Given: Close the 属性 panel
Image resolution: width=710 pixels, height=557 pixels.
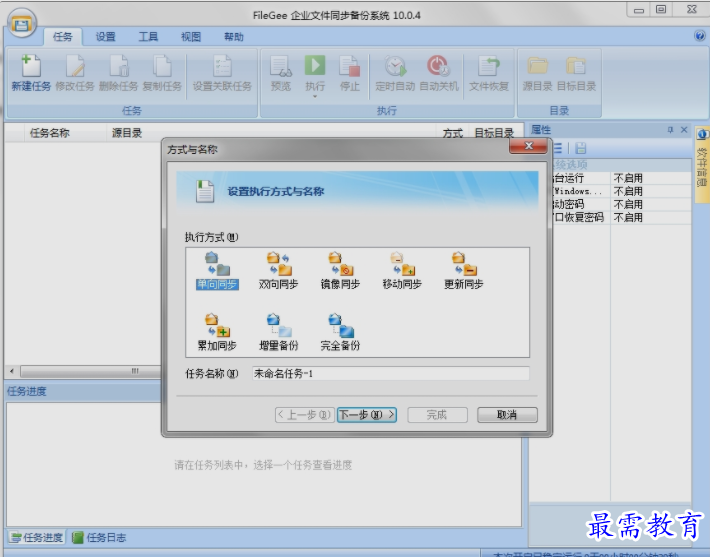Looking at the screenshot, I should pyautogui.click(x=684, y=130).
